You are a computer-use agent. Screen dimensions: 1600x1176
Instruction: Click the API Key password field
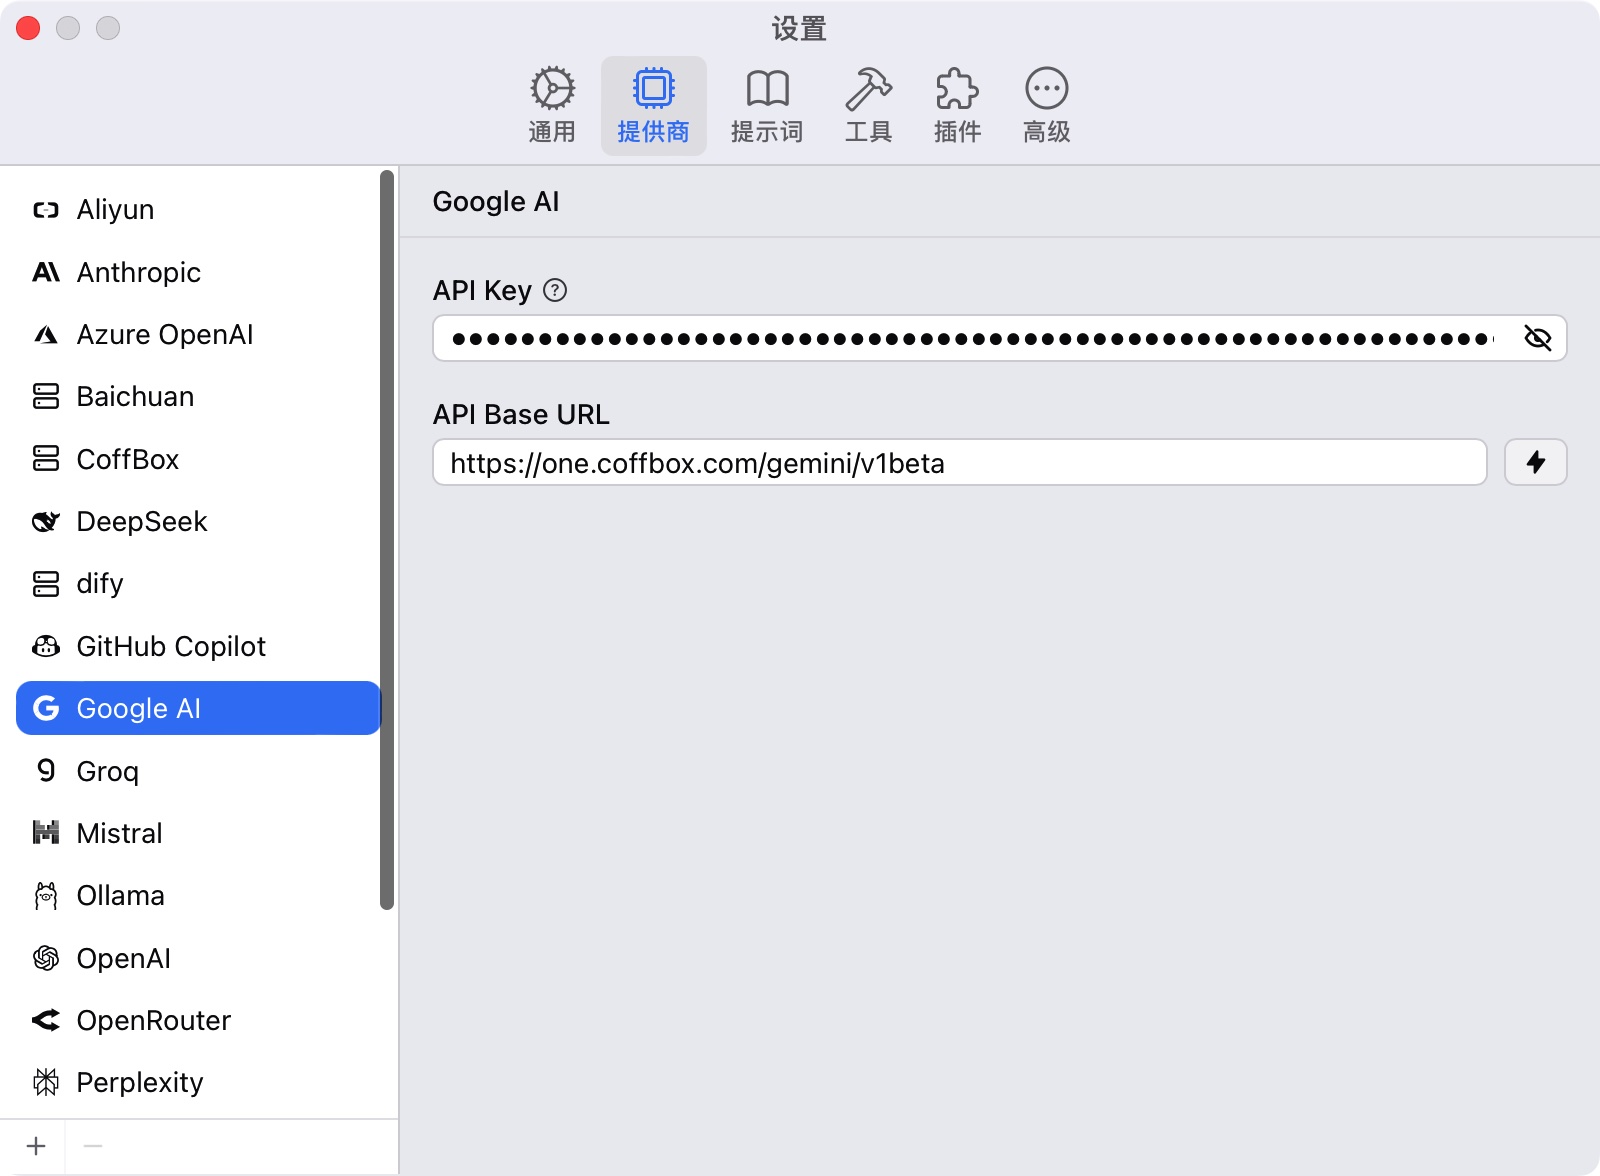tap(999, 338)
